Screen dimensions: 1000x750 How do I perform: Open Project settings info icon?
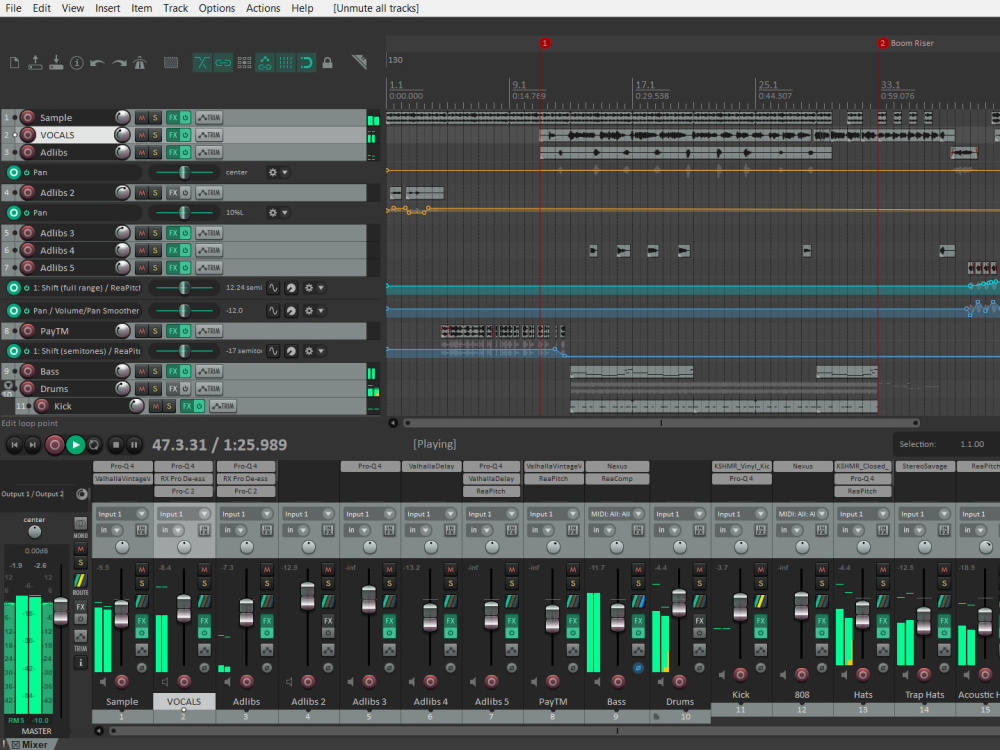coord(77,62)
